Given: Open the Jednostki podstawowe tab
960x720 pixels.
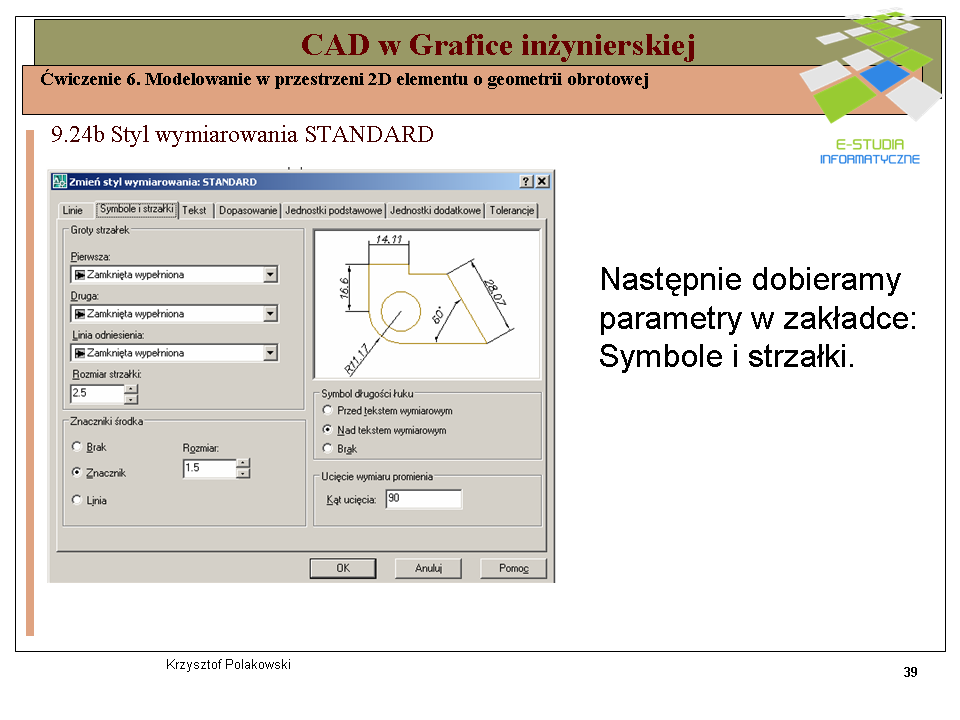Looking at the screenshot, I should click(333, 211).
